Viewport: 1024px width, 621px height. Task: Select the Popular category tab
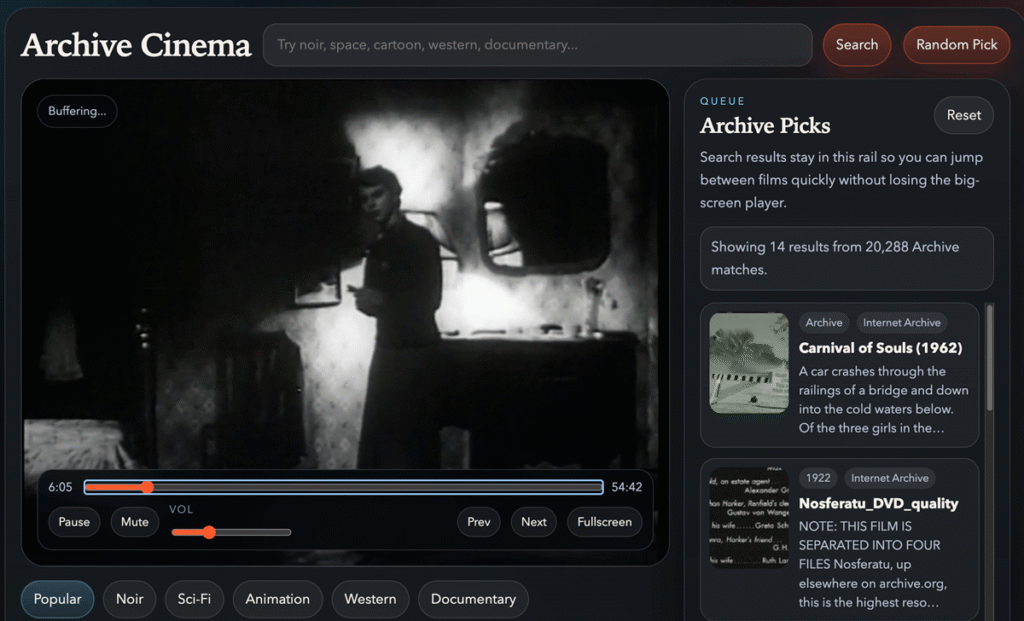58,599
